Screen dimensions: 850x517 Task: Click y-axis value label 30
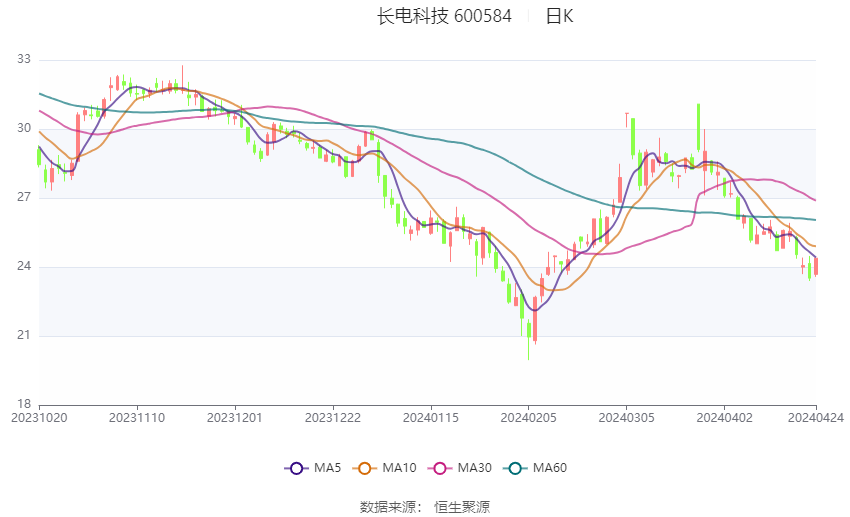[x=24, y=128]
